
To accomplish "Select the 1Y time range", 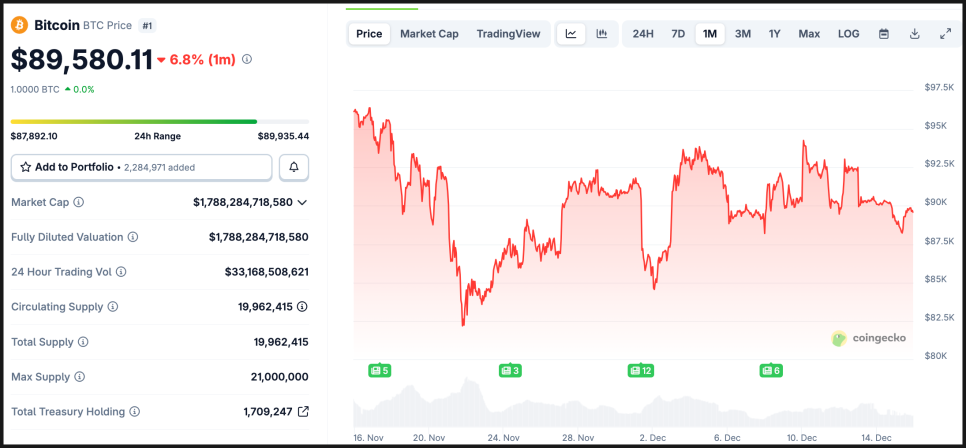I will [x=774, y=34].
